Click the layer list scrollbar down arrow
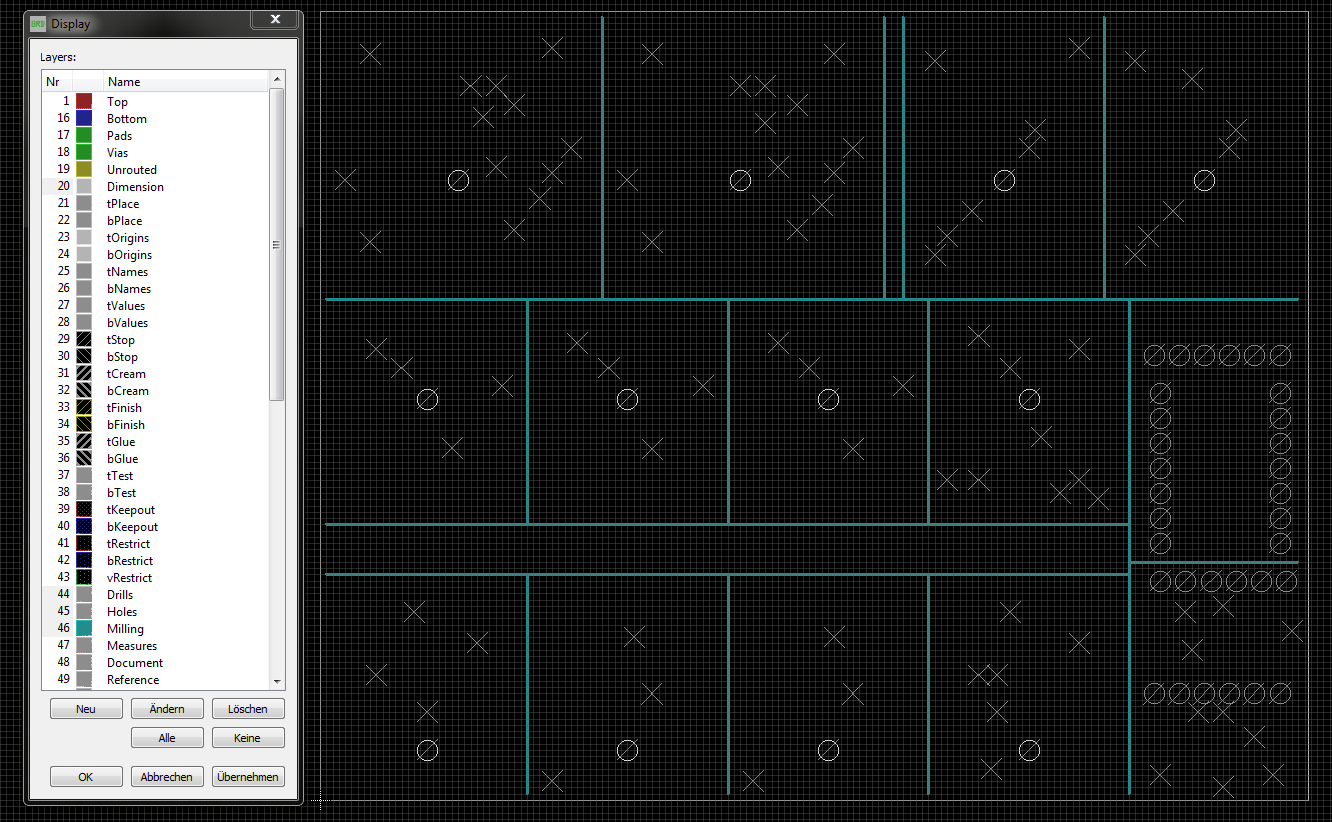 277,681
